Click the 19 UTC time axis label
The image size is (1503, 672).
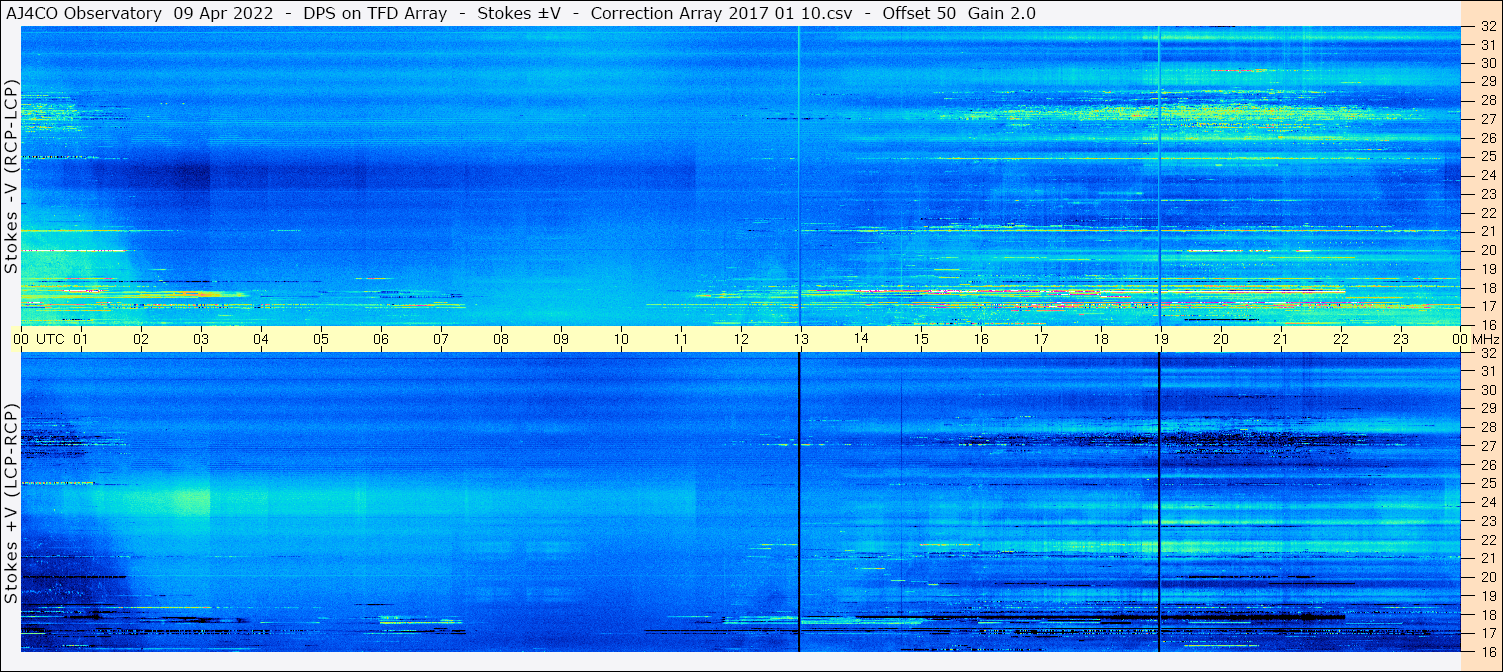[1160, 339]
